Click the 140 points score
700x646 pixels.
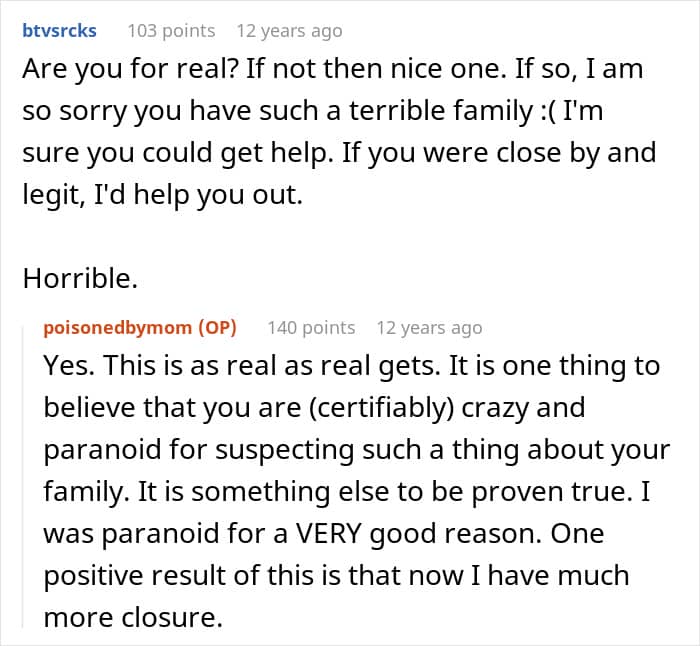click(x=311, y=327)
